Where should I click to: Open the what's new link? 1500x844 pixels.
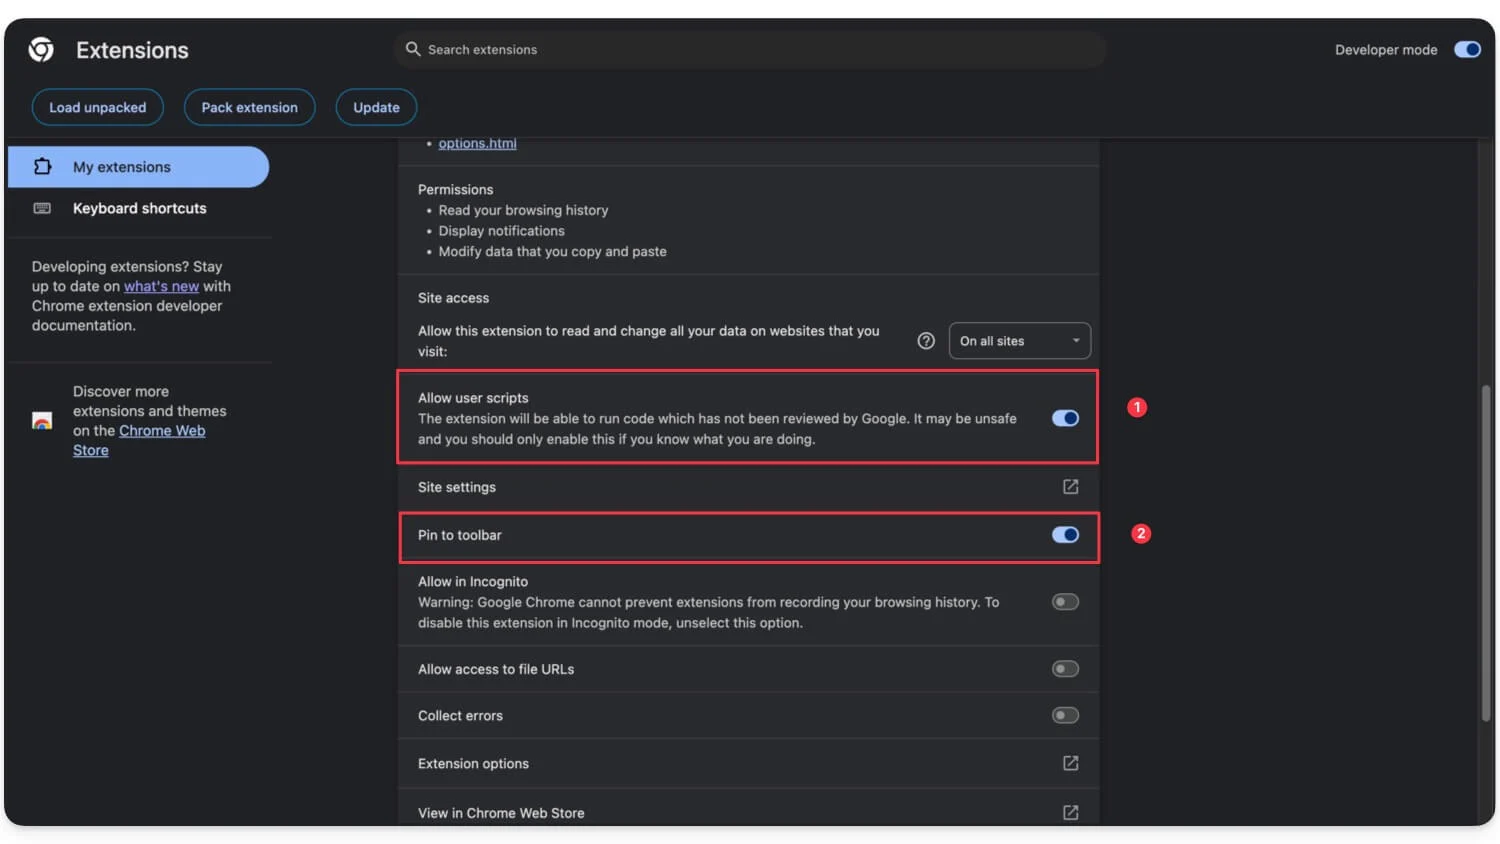162,286
